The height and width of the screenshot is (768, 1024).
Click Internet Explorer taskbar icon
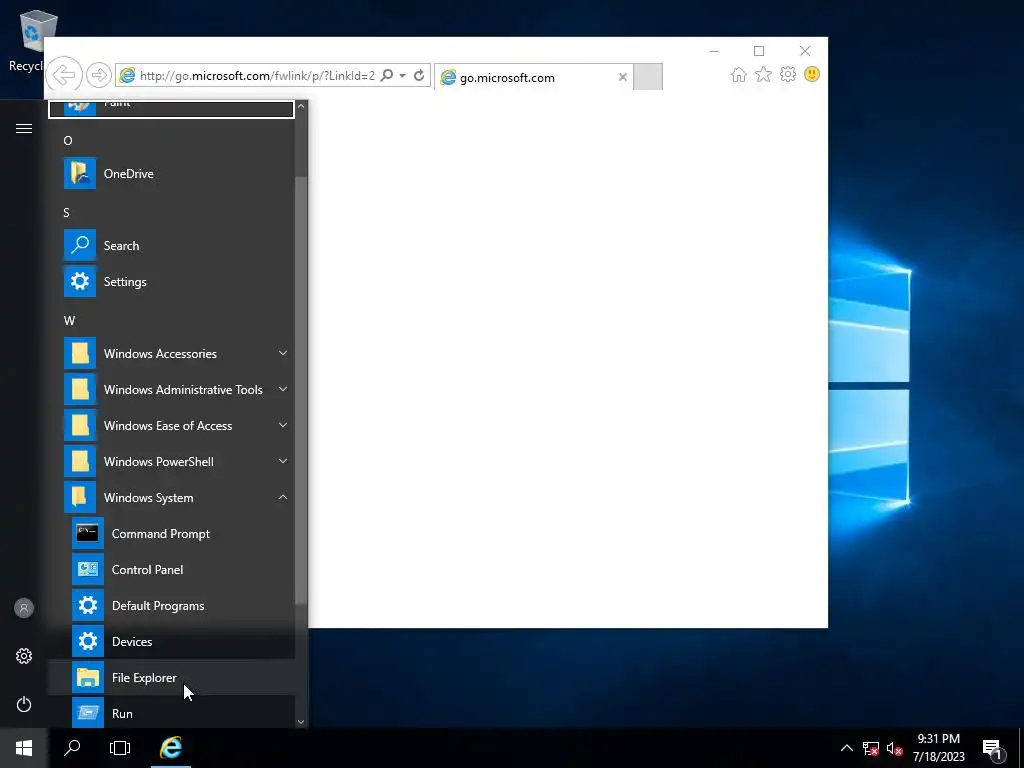pos(171,748)
